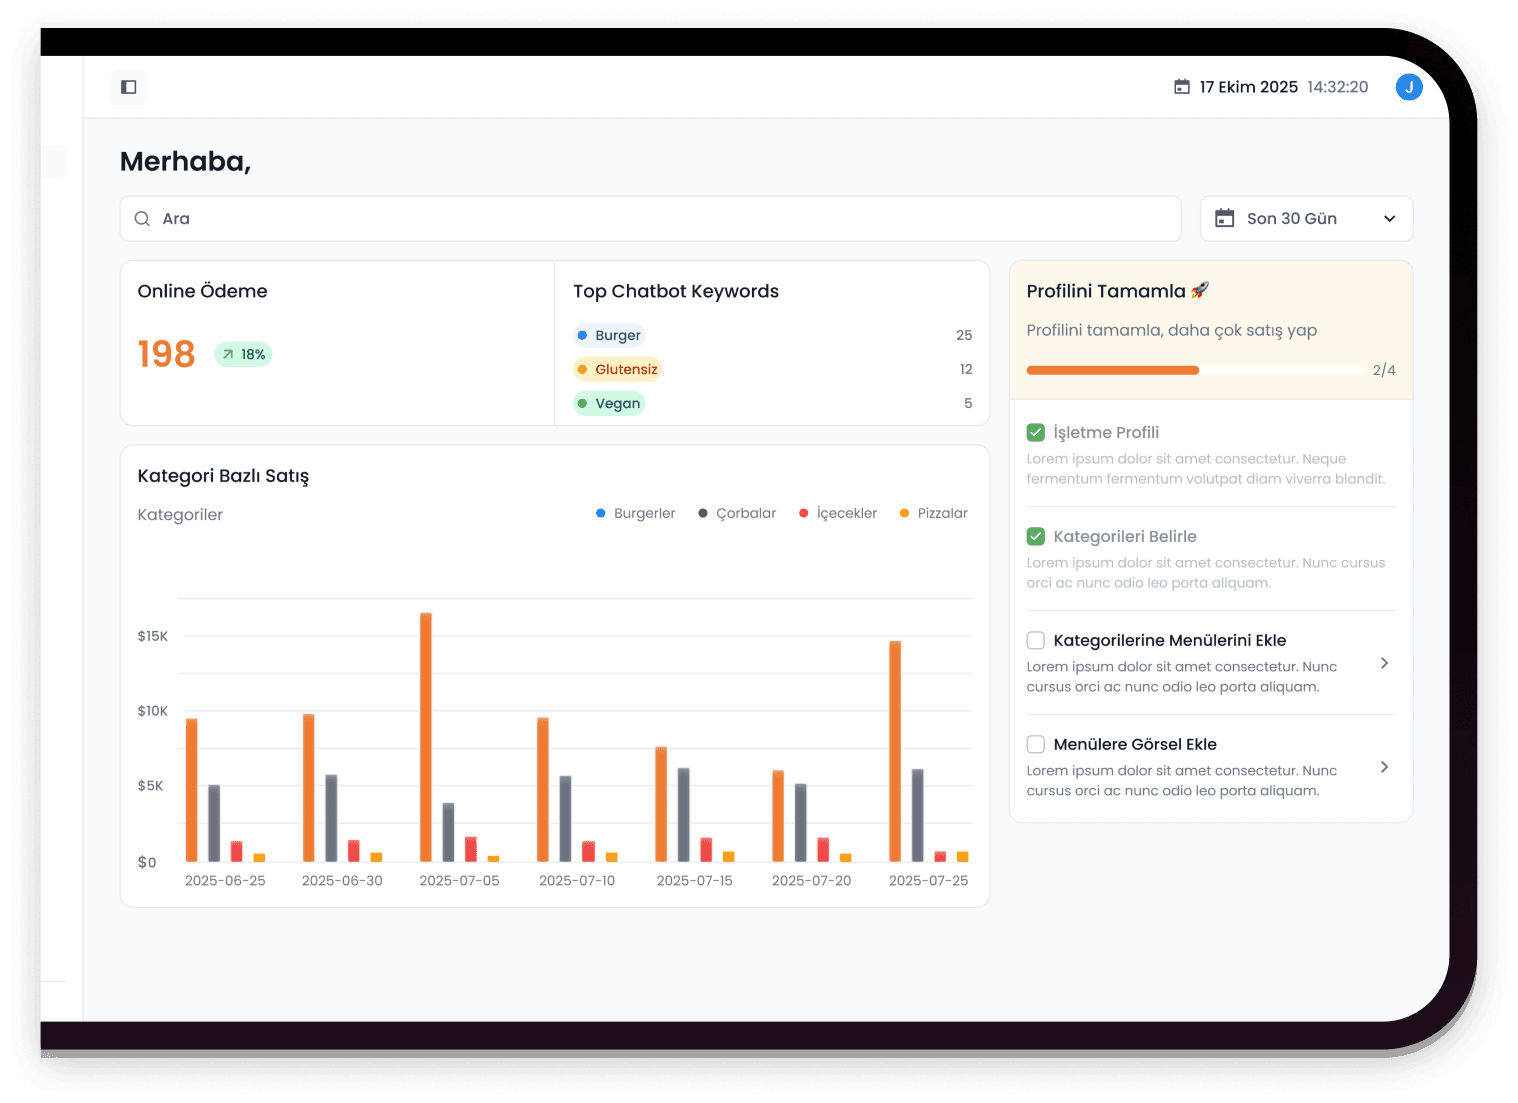The height and width of the screenshot is (1103, 1518).
Task: Click the search magnifier icon
Action: (x=142, y=219)
